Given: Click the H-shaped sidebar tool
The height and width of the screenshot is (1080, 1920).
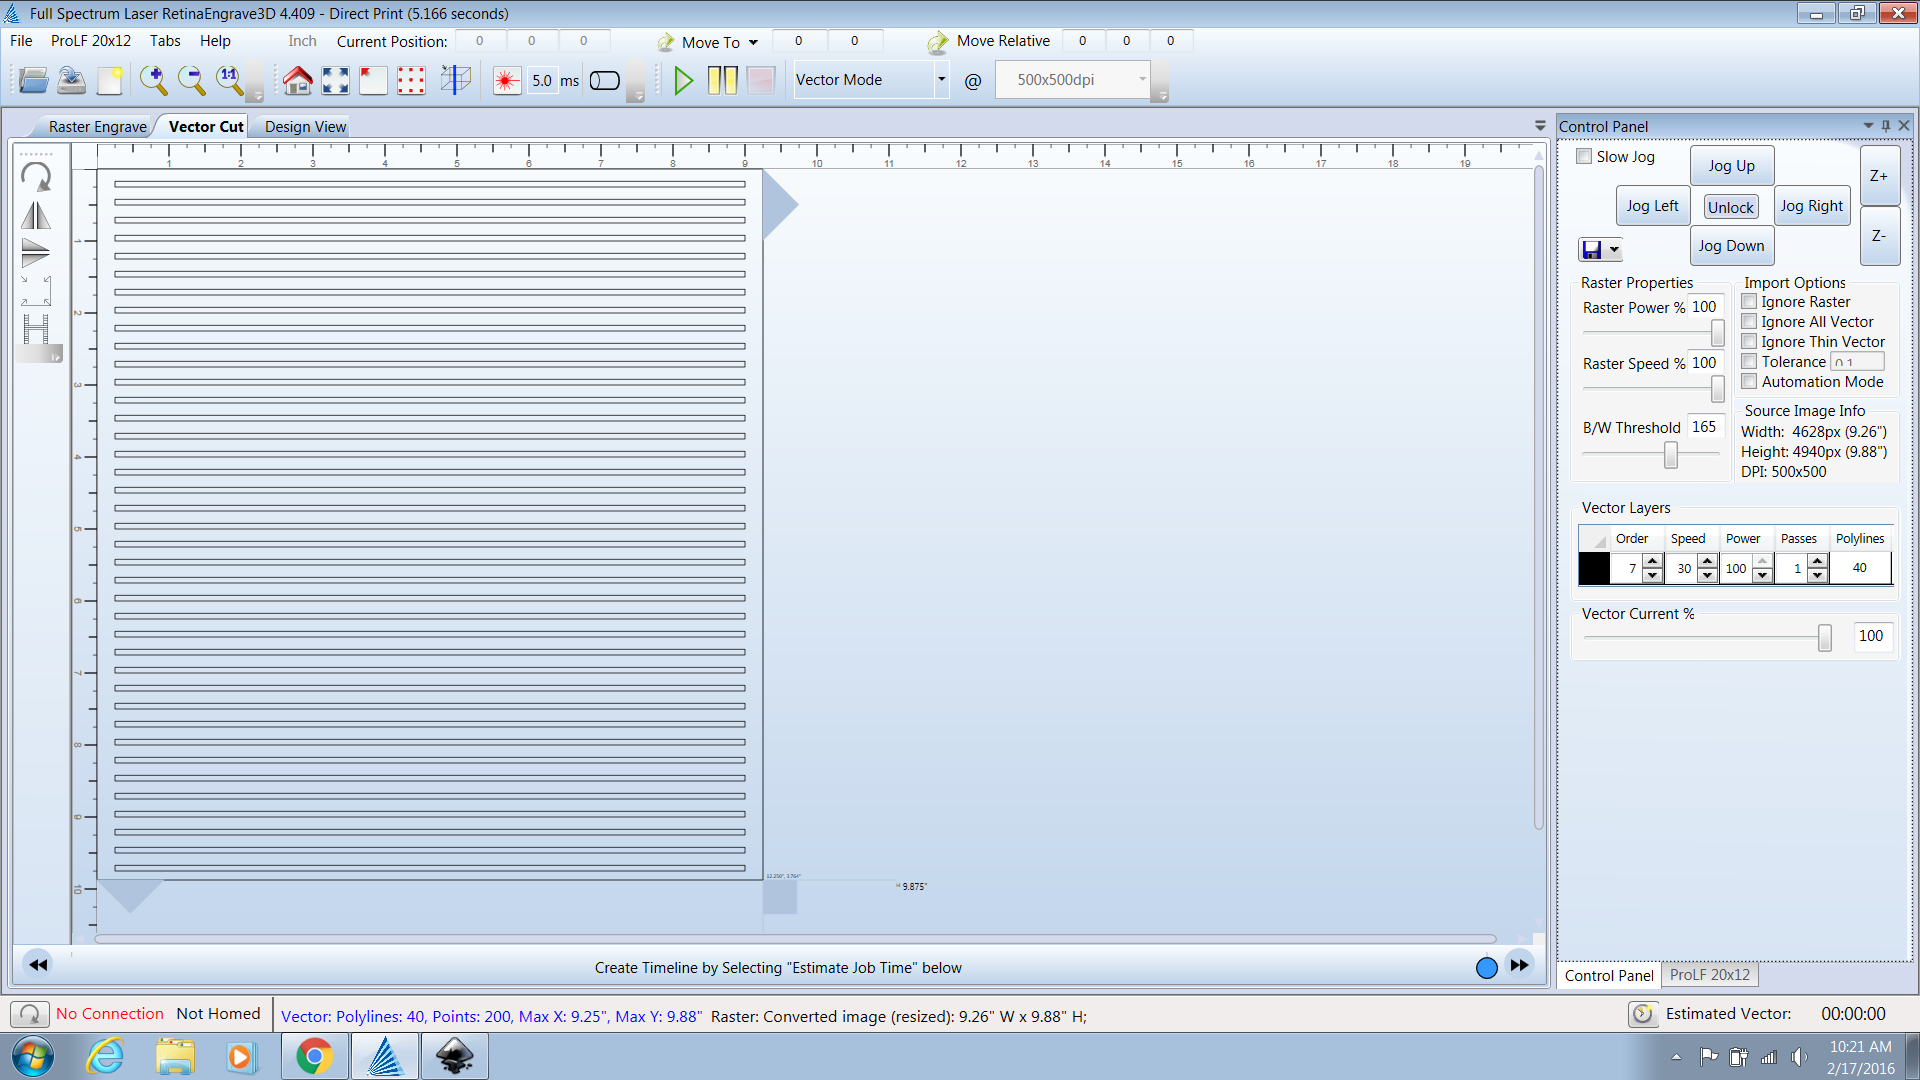Looking at the screenshot, I should (36, 329).
